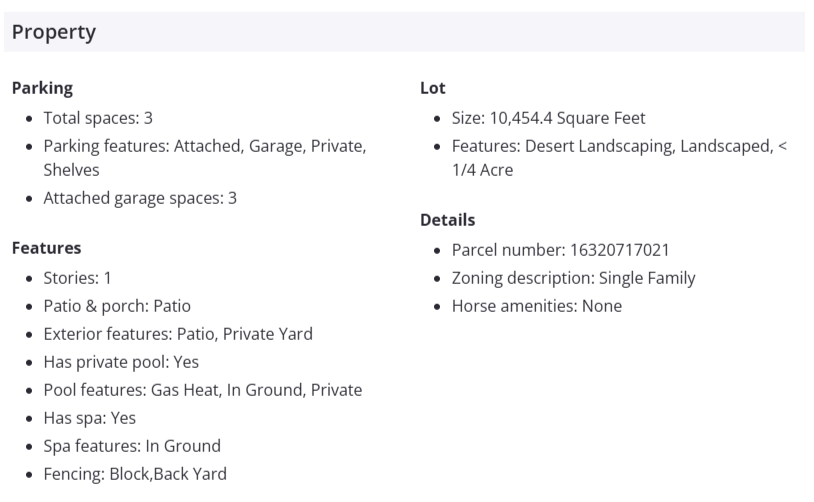Click the Features subsection heading
814x502 pixels.
pos(46,247)
